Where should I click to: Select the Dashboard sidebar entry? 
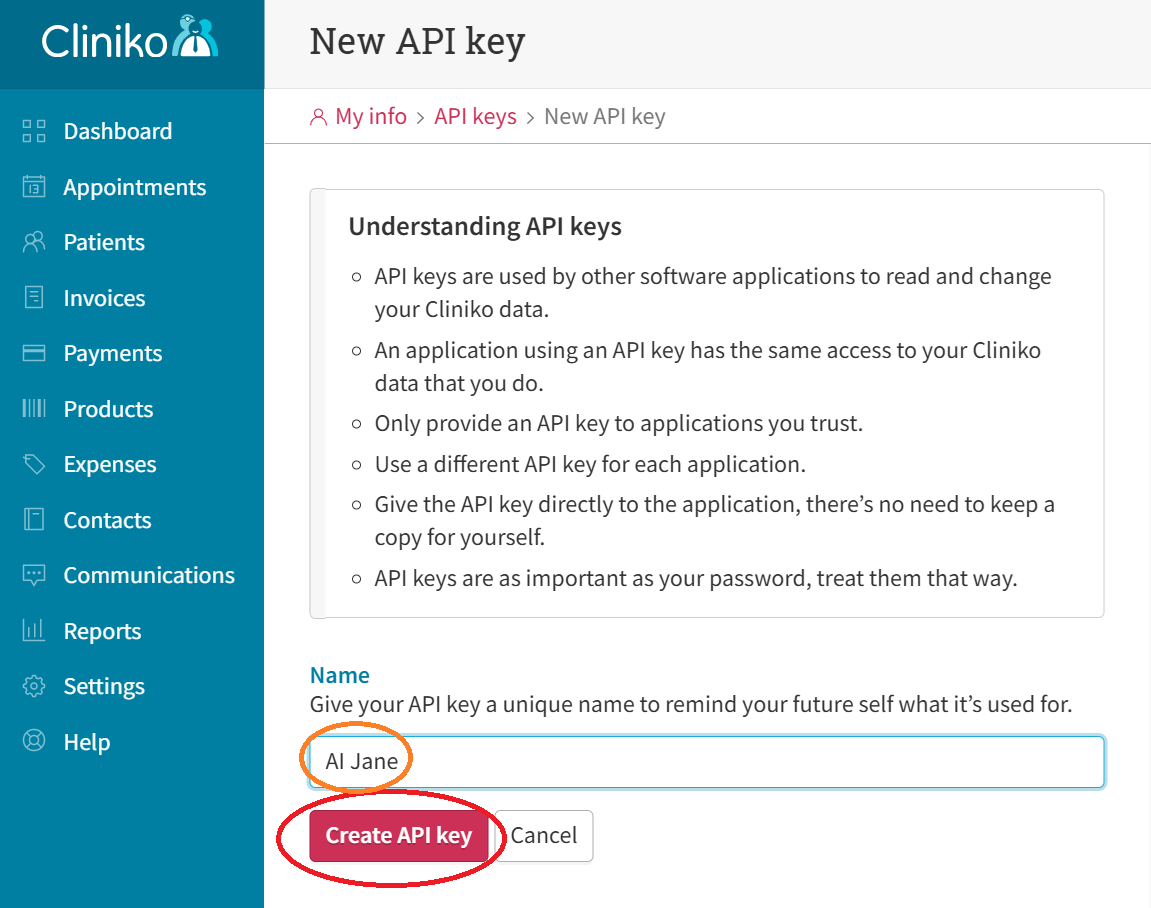[117, 131]
